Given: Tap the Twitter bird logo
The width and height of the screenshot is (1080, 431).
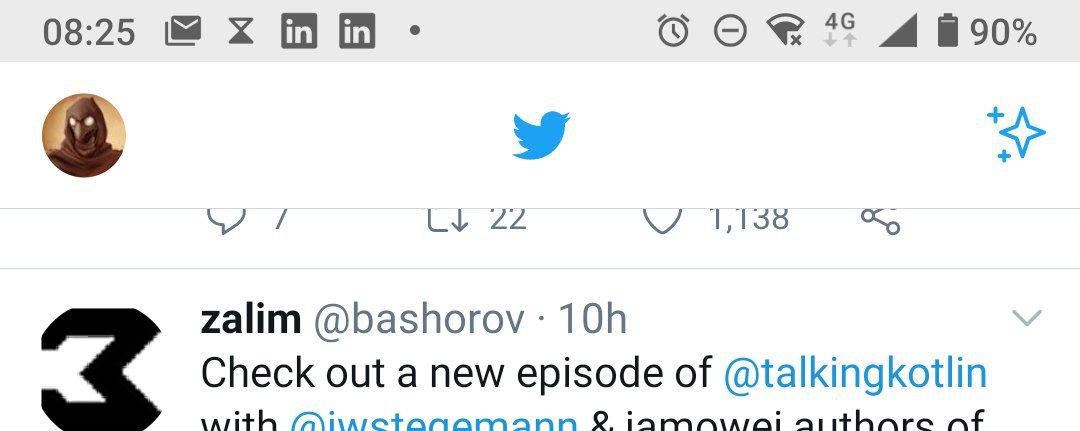Looking at the screenshot, I should pos(541,136).
